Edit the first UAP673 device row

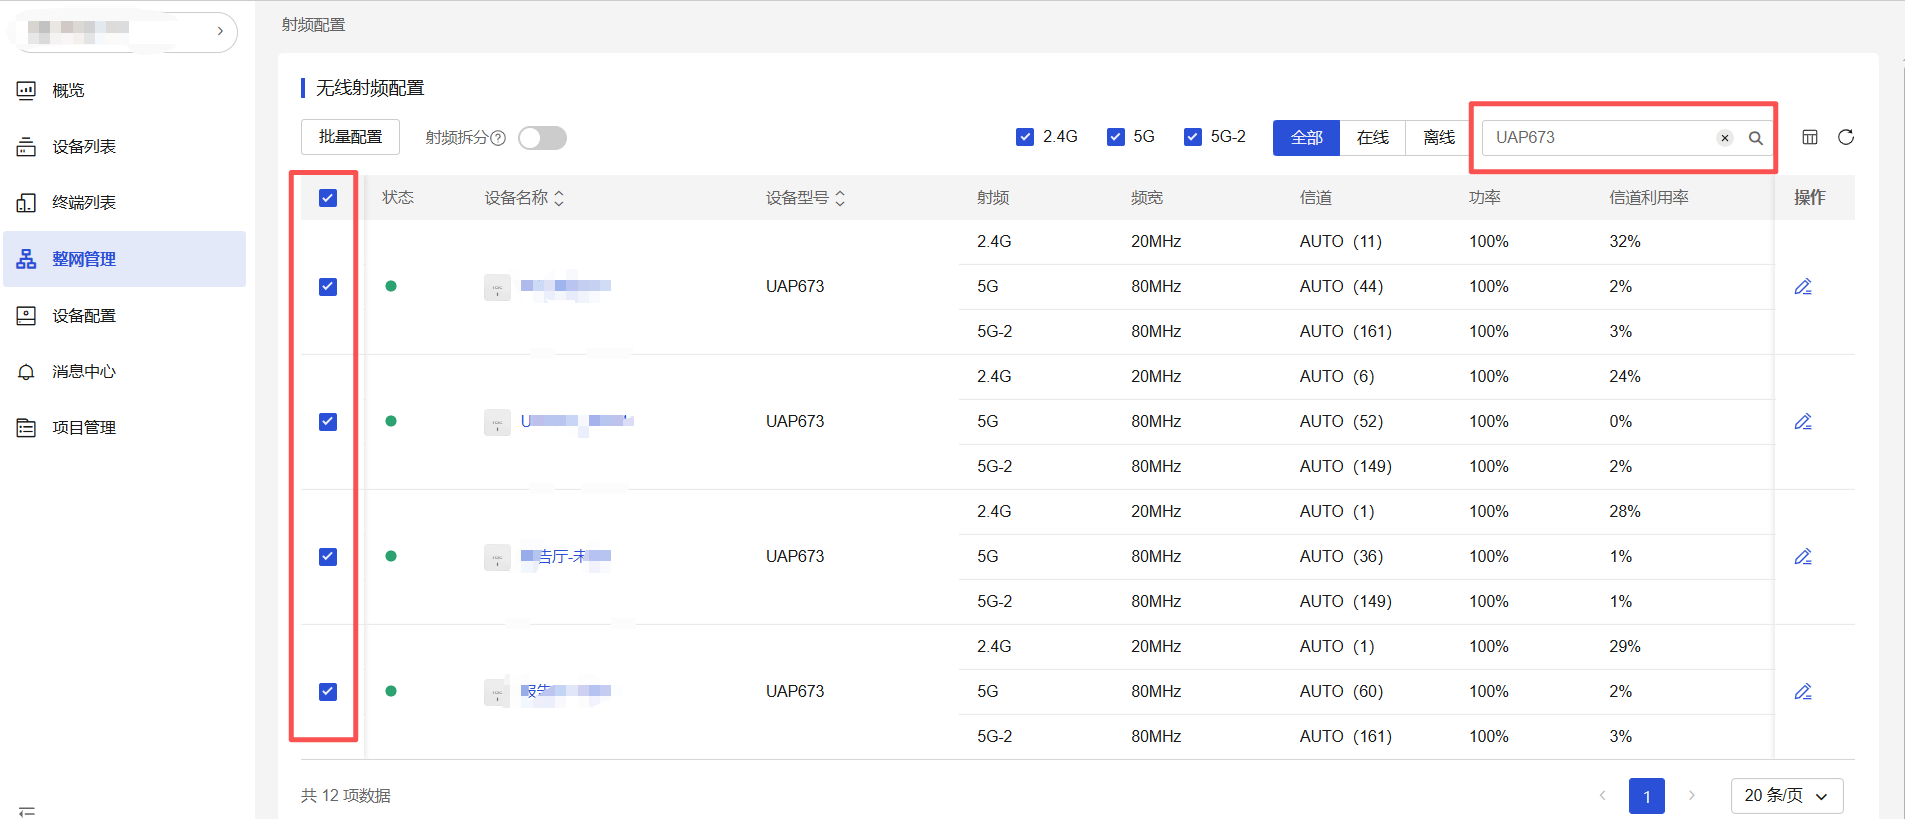coord(1803,287)
